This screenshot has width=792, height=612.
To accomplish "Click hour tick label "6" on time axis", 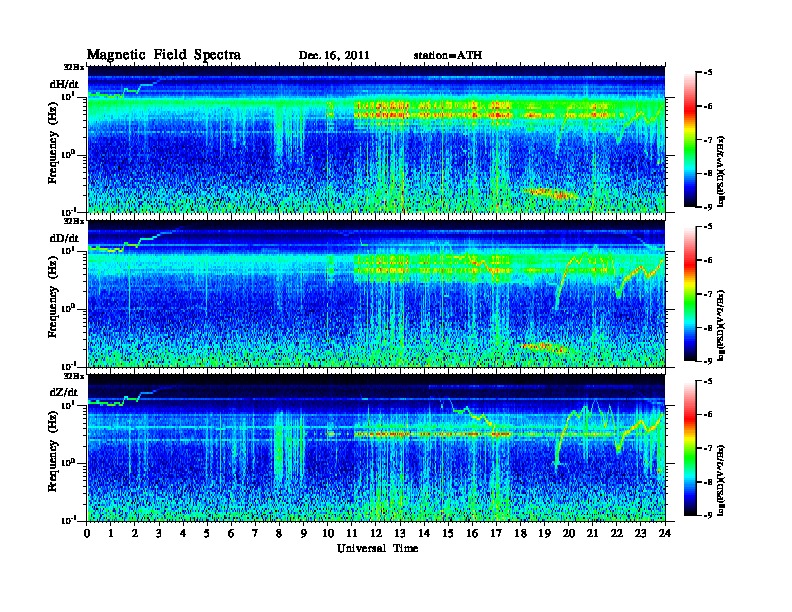I will pos(231,533).
